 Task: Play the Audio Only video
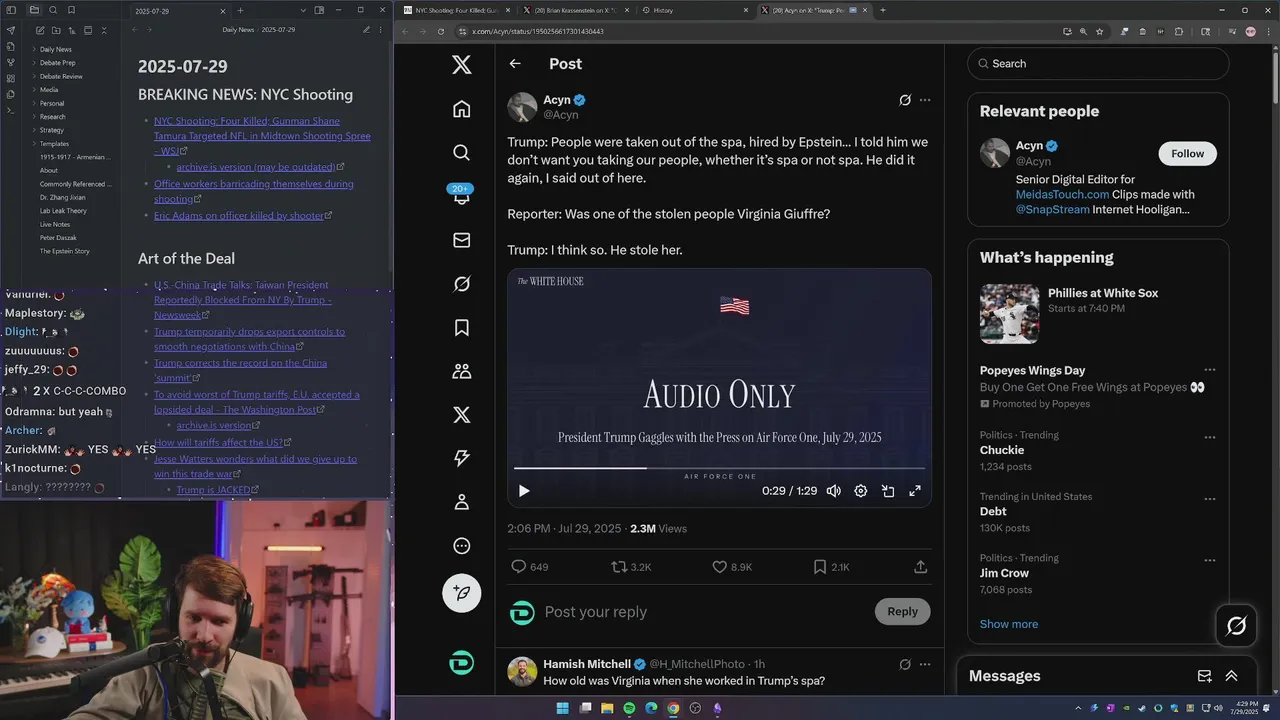pyautogui.click(x=524, y=491)
